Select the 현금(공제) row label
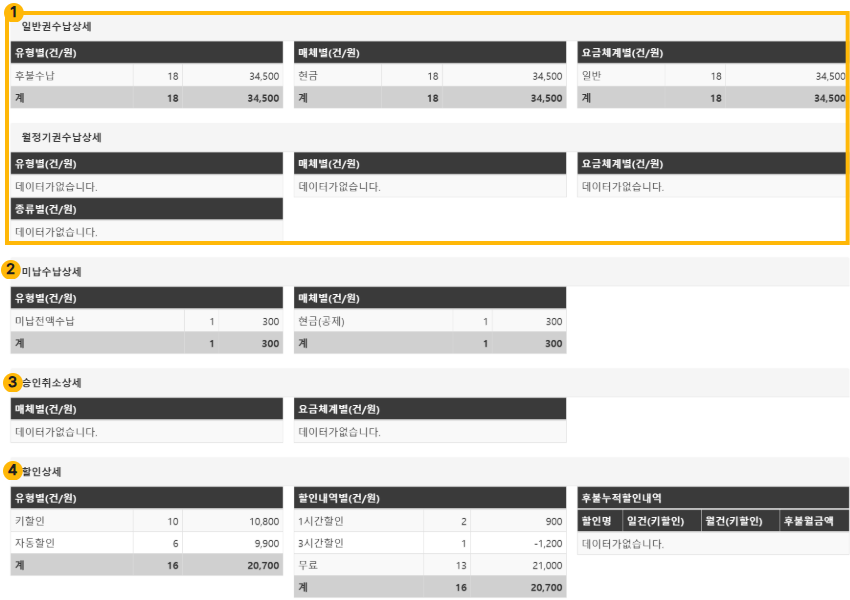The height and width of the screenshot is (600, 850). click(321, 321)
